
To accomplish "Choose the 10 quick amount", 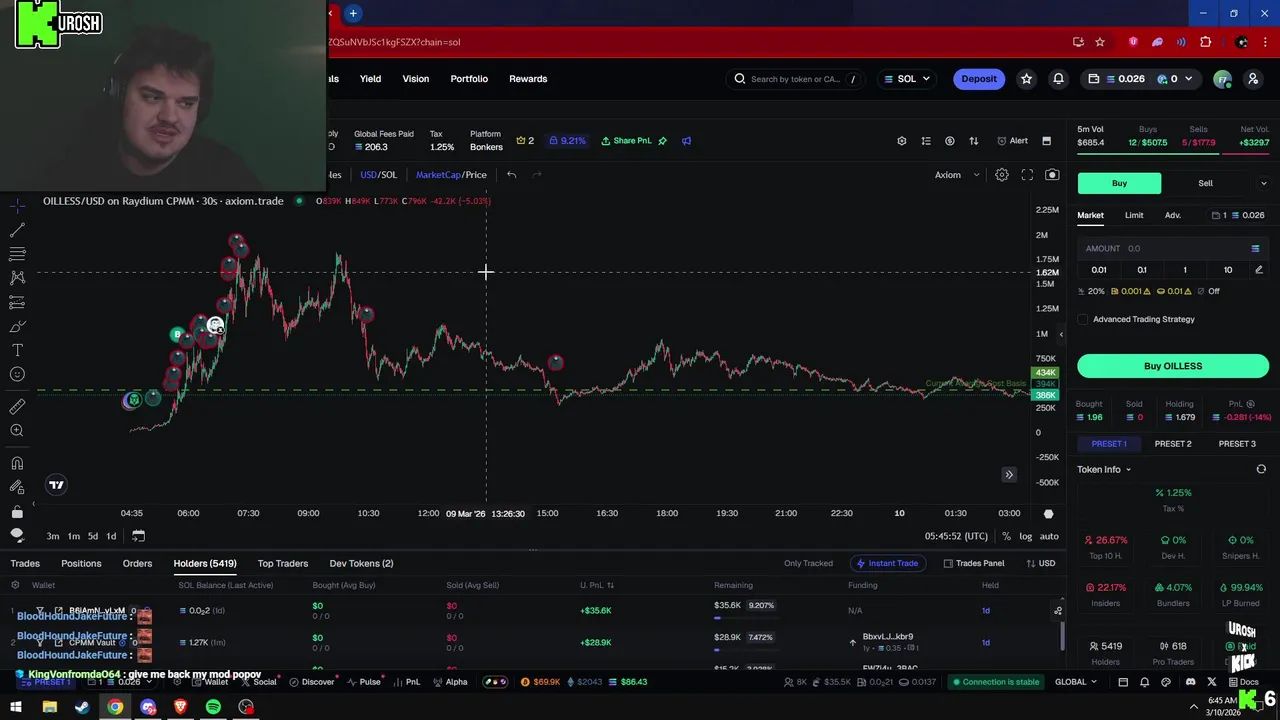I will point(1227,270).
